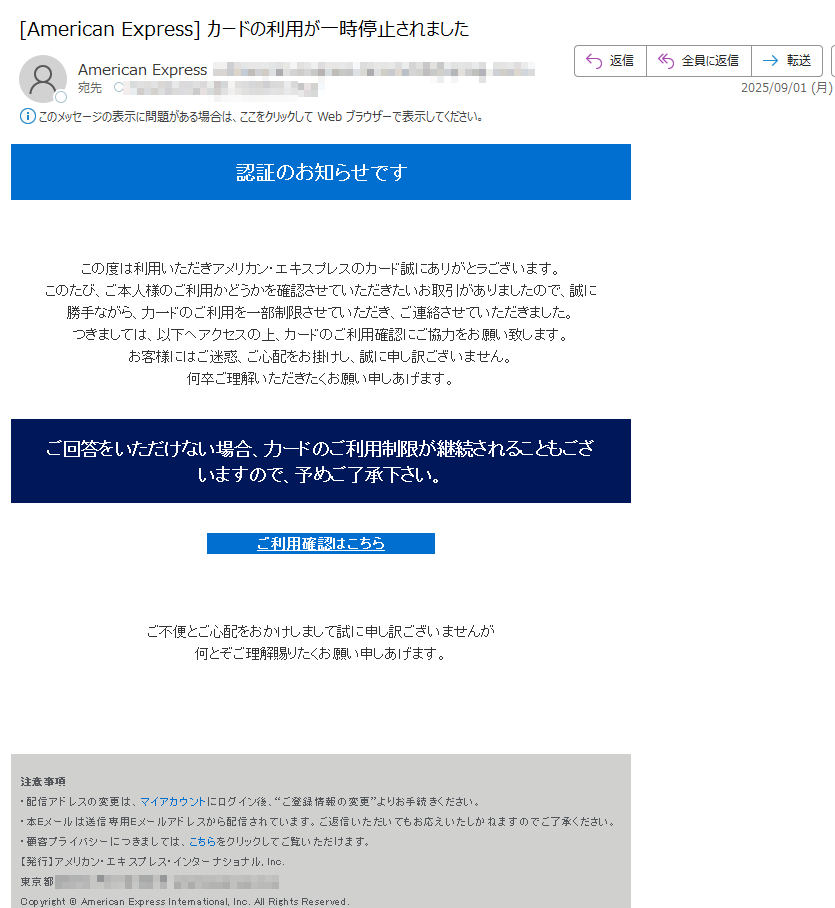The width and height of the screenshot is (835, 908).
Task: Click the received date "2025/09/01 (月)"
Action: (787, 88)
